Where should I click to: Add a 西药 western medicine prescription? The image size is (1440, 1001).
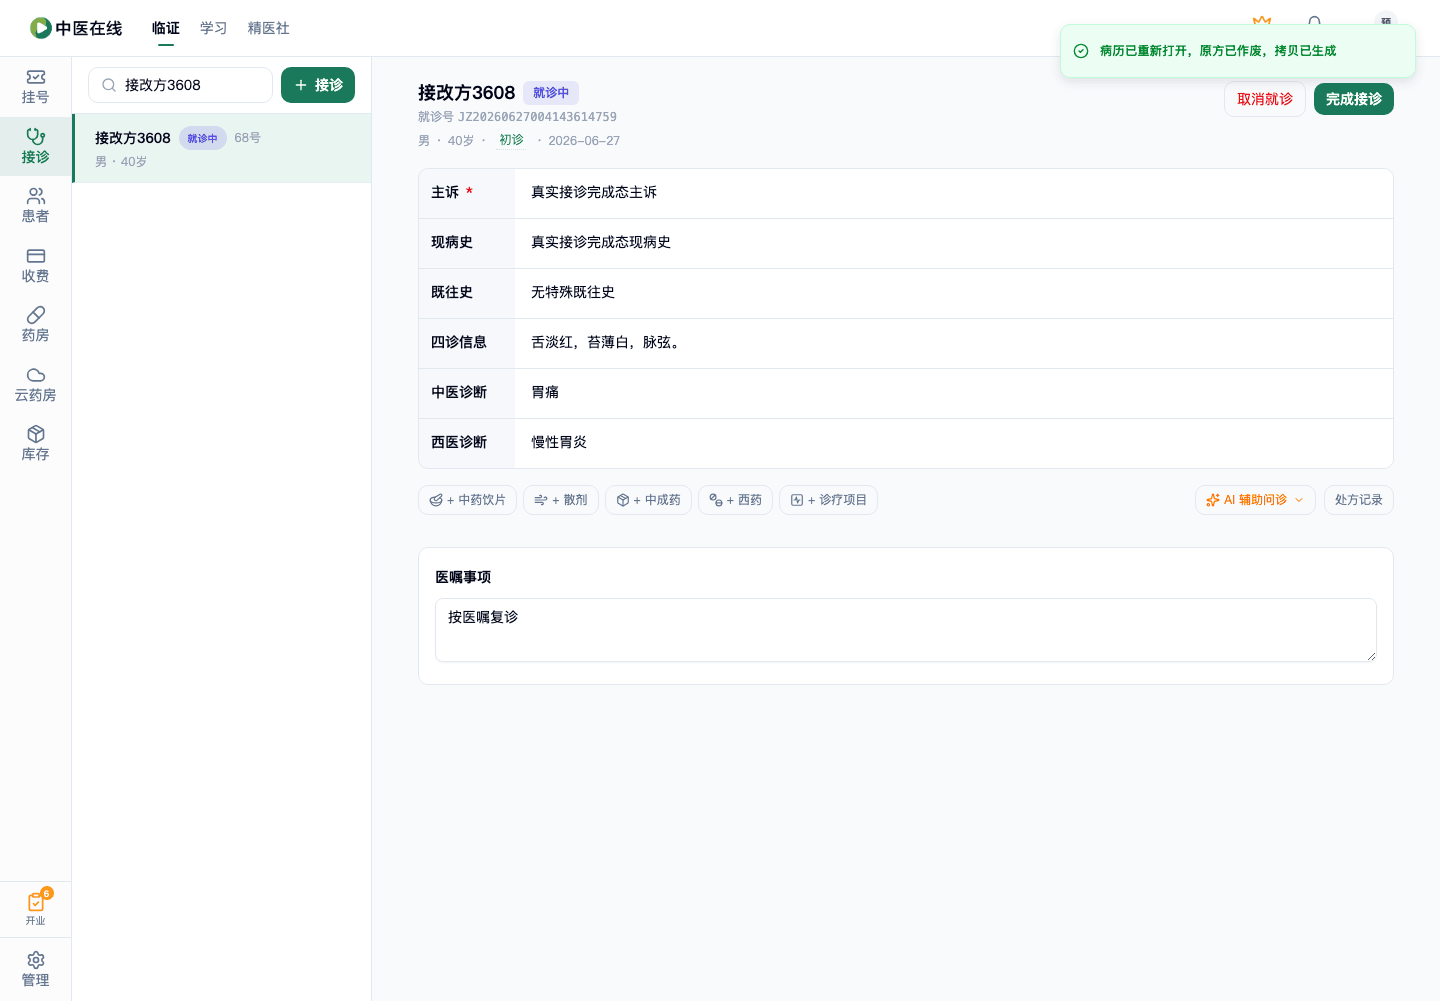click(735, 500)
